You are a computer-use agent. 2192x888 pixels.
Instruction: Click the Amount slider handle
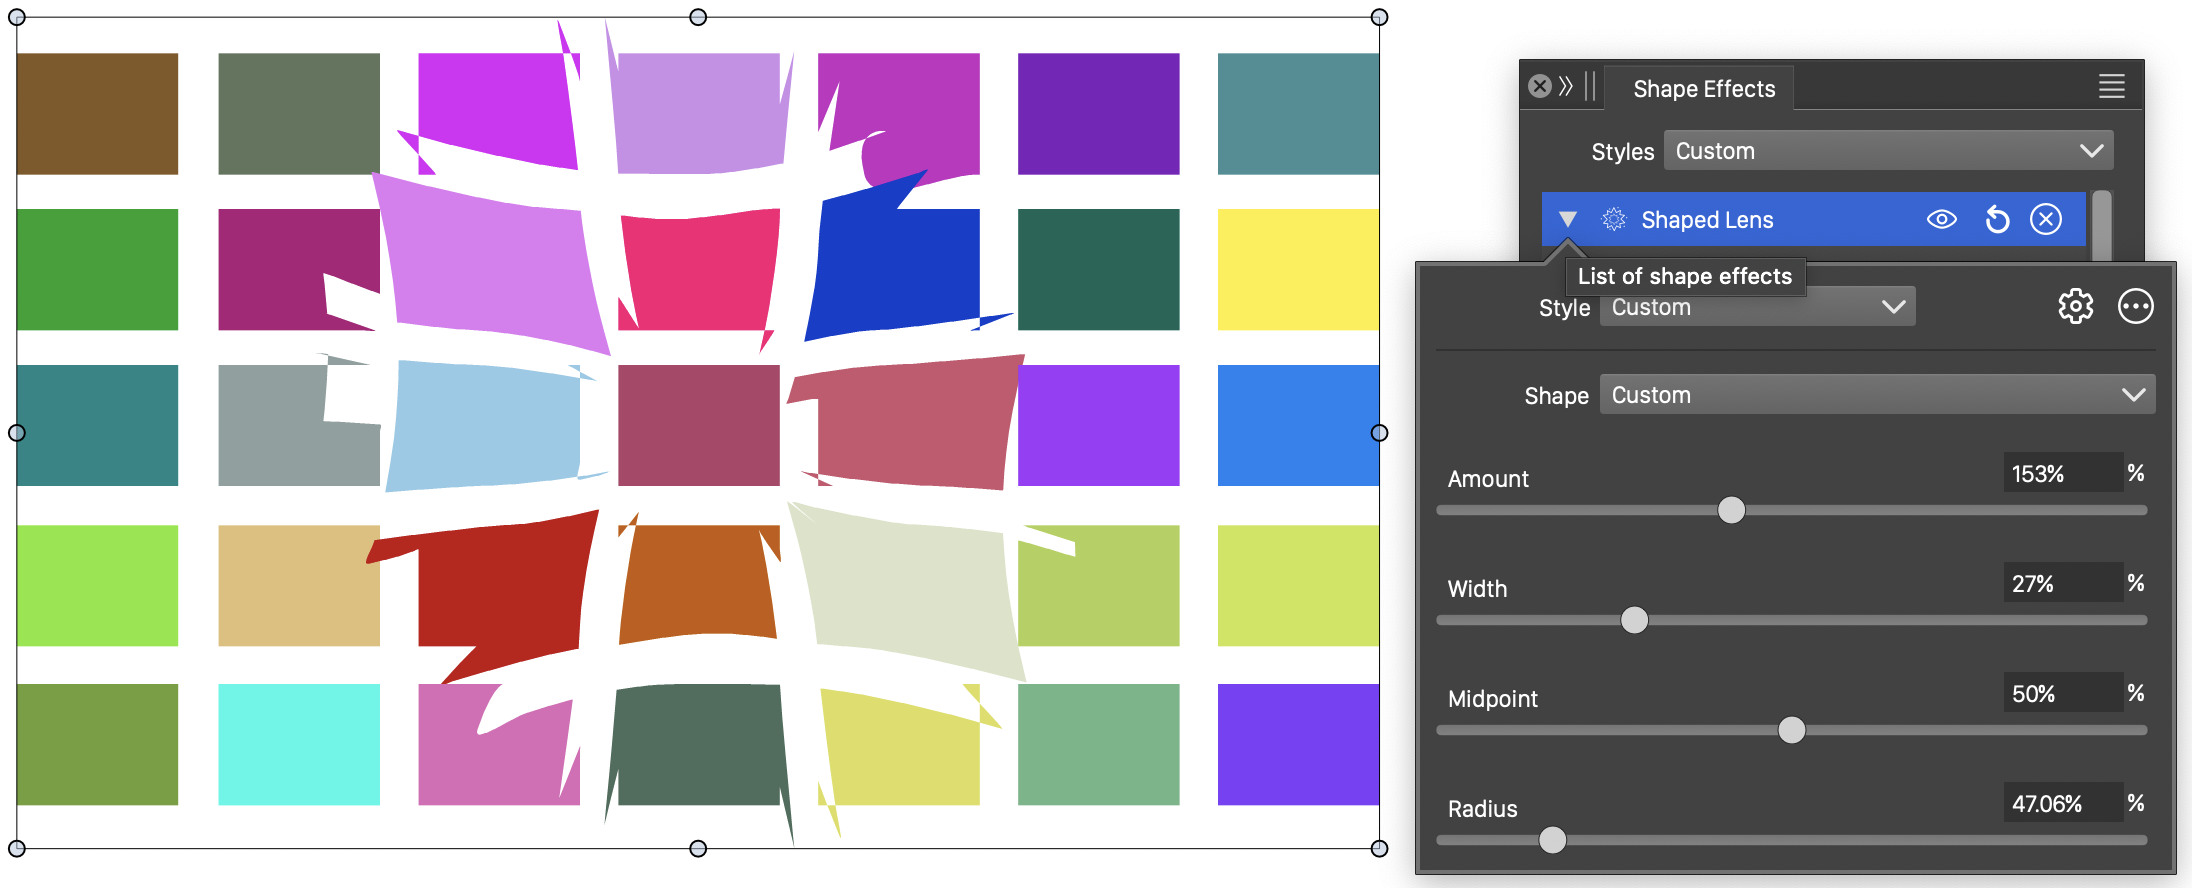tap(1731, 510)
